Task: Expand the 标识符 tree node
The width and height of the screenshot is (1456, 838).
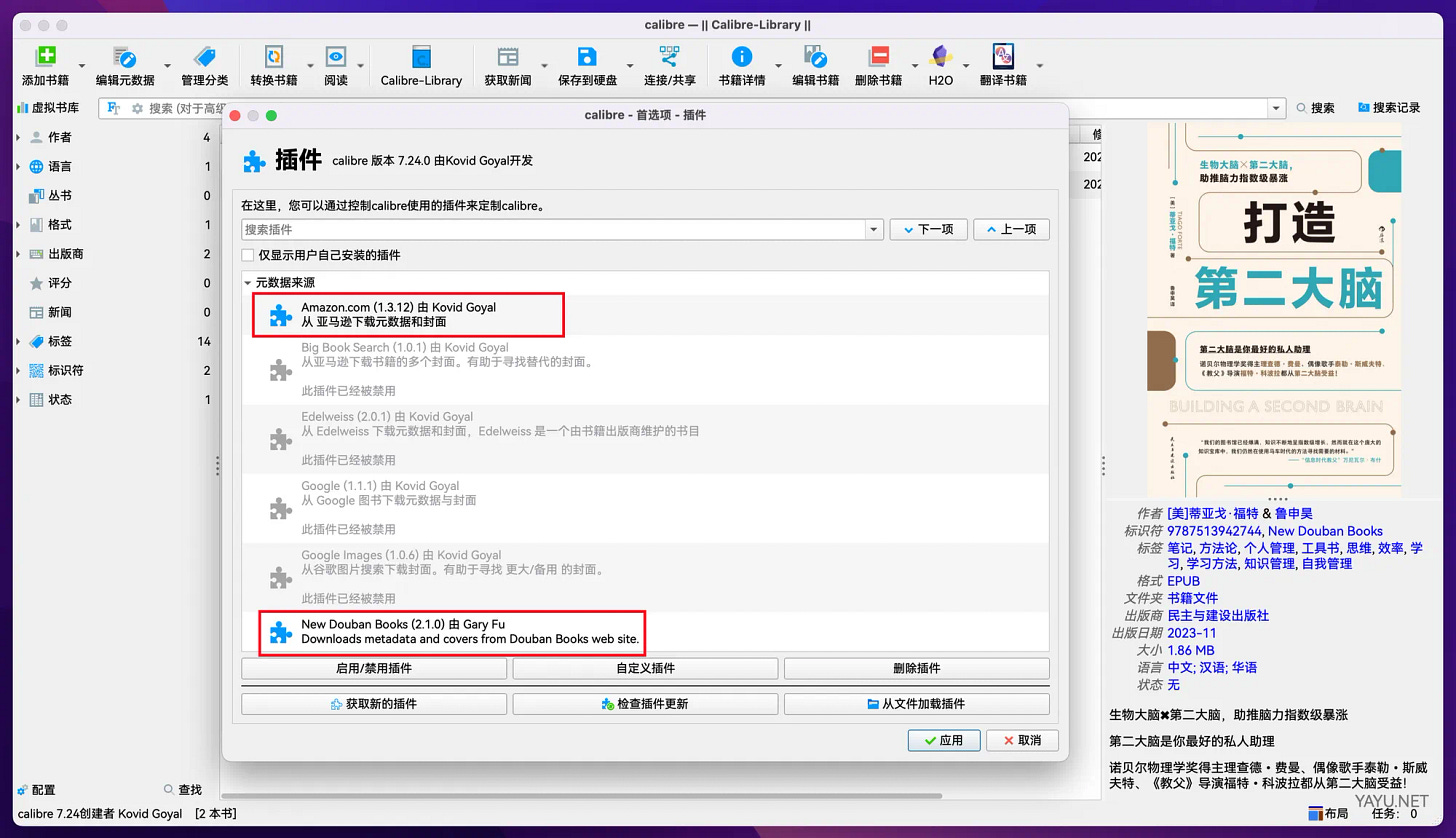Action: pos(18,370)
